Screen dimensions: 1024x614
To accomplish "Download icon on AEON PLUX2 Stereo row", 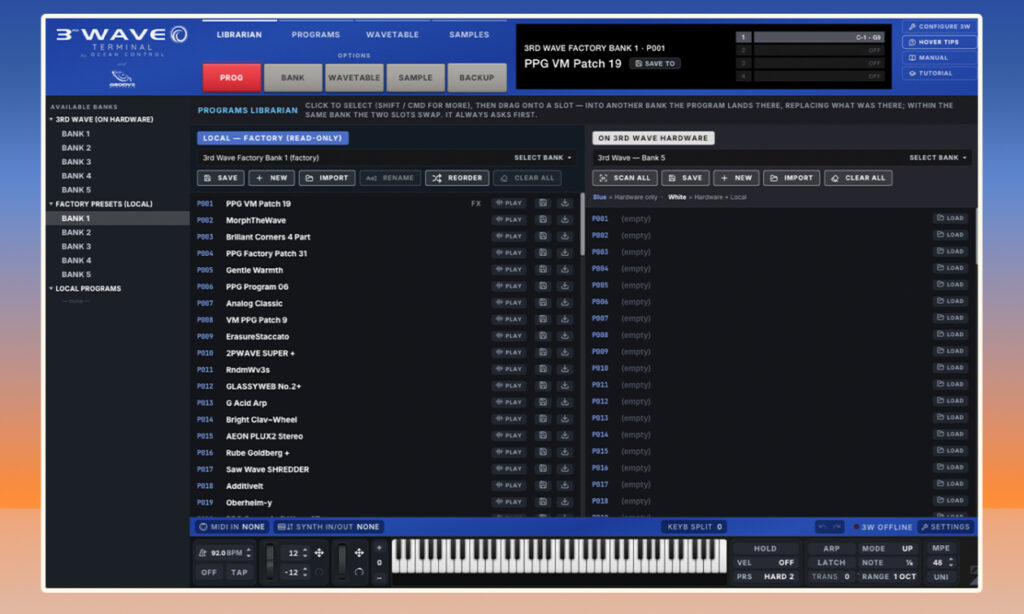I will pyautogui.click(x=565, y=436).
